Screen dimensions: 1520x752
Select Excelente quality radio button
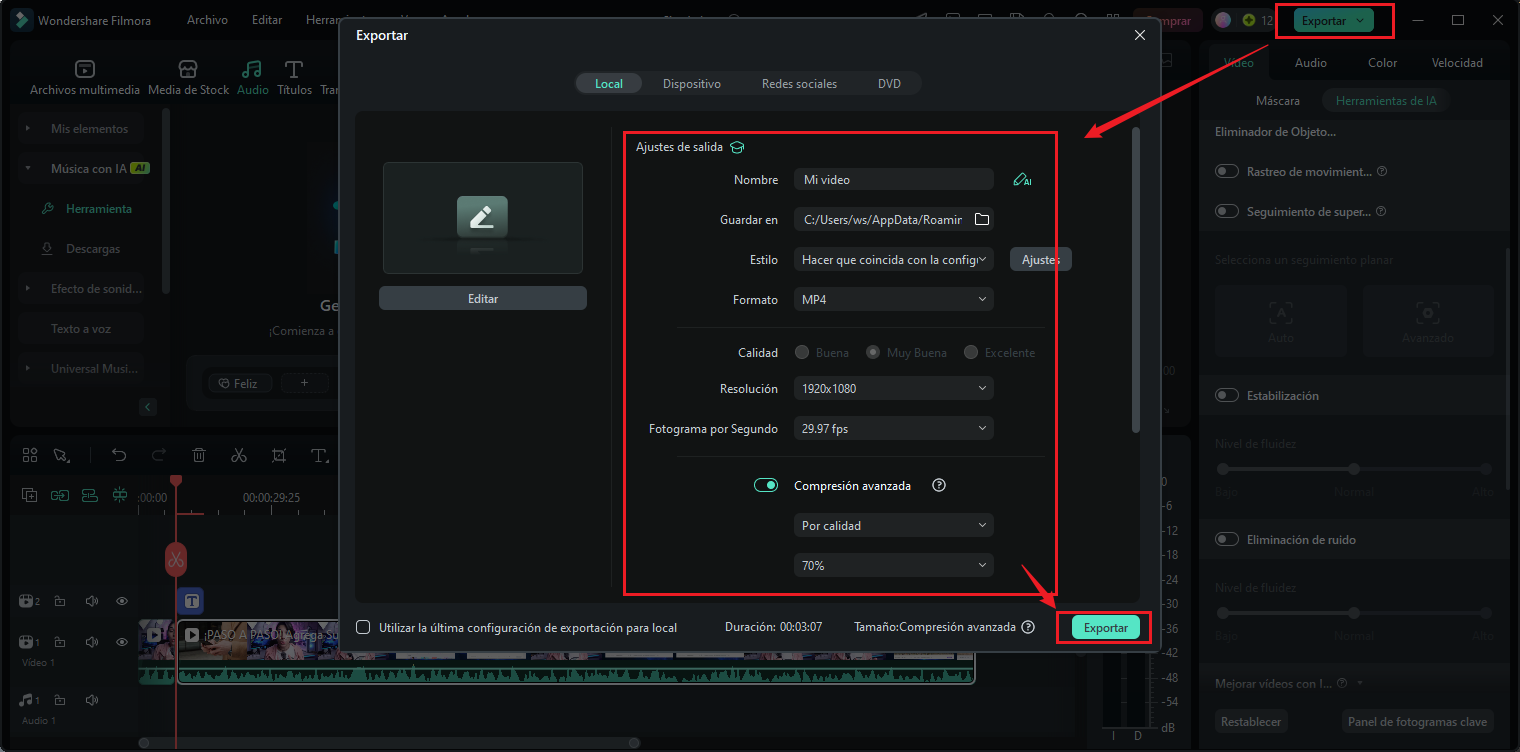pyautogui.click(x=971, y=352)
